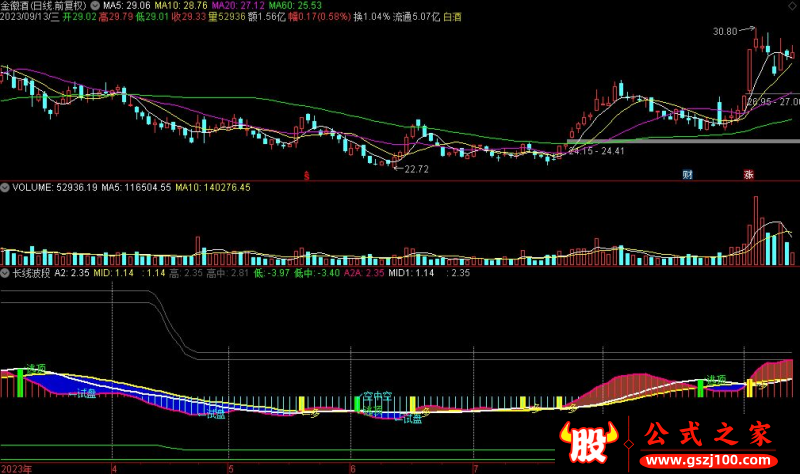Click the MID1: 1.14 indicator value

click(x=411, y=273)
